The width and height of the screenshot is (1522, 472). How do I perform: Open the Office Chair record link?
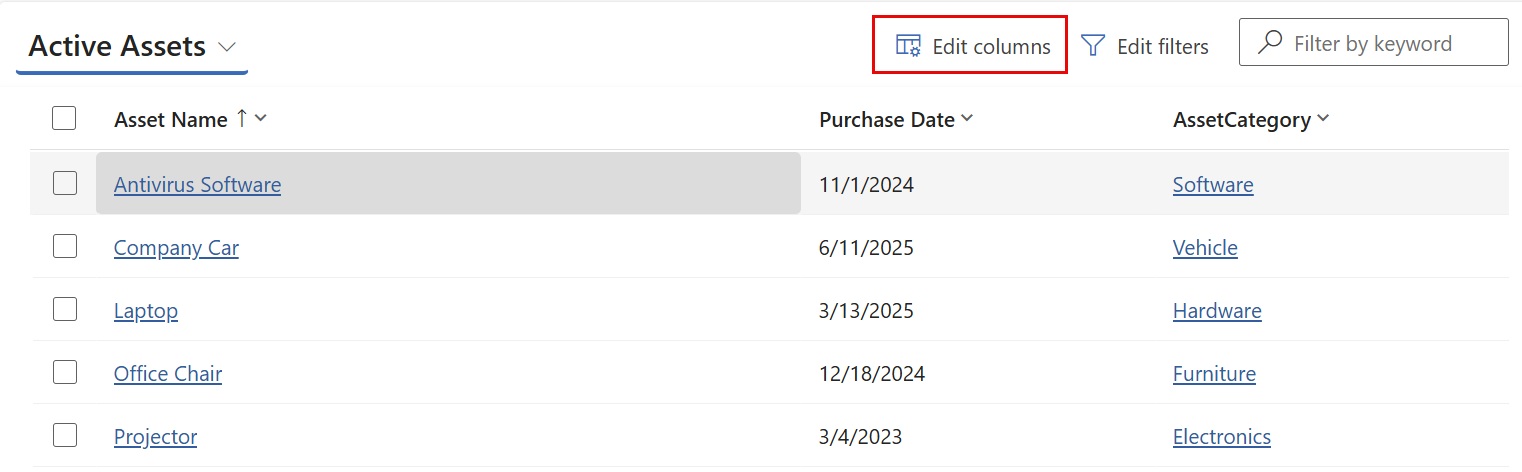pyautogui.click(x=168, y=374)
